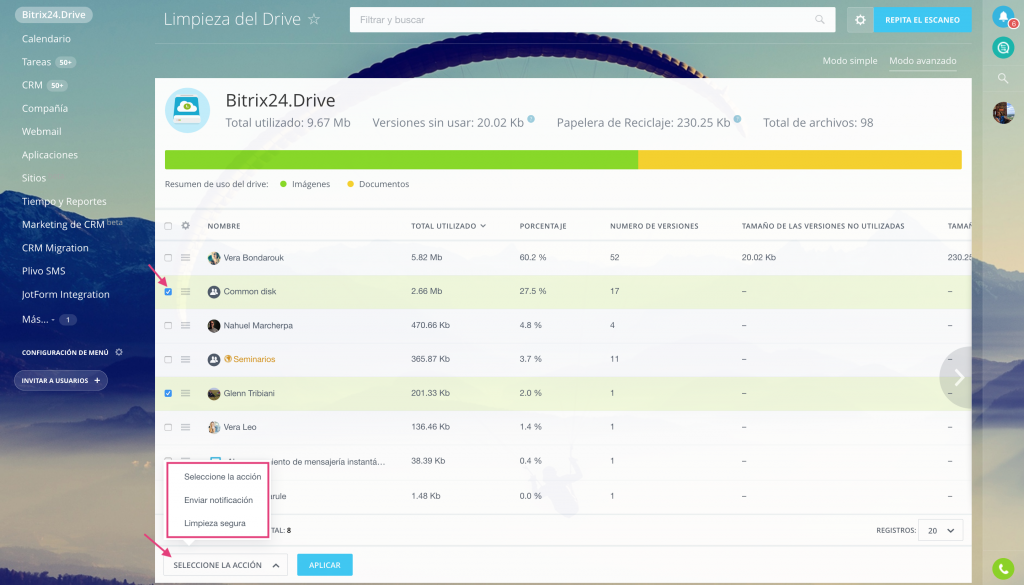The height and width of the screenshot is (585, 1024).
Task: Check the Nahuel Marcherpa row checkbox
Action: [x=168, y=325]
